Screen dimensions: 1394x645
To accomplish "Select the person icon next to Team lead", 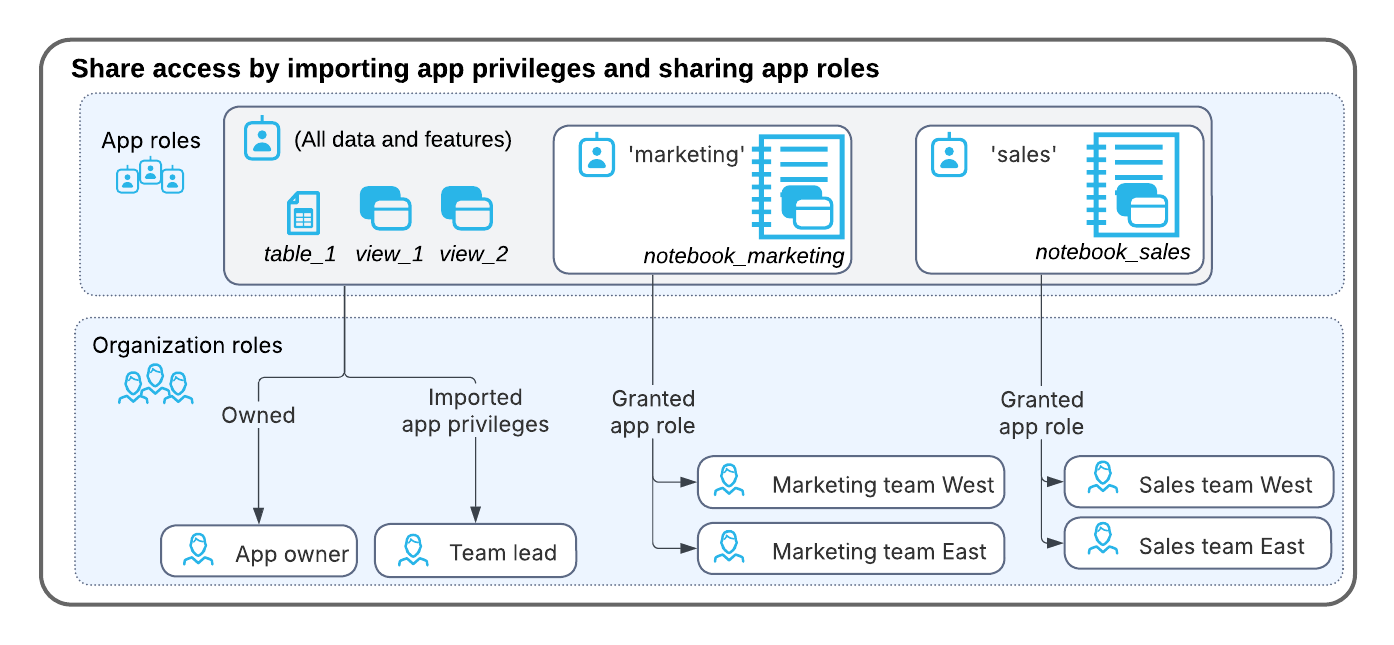I will pos(412,550).
